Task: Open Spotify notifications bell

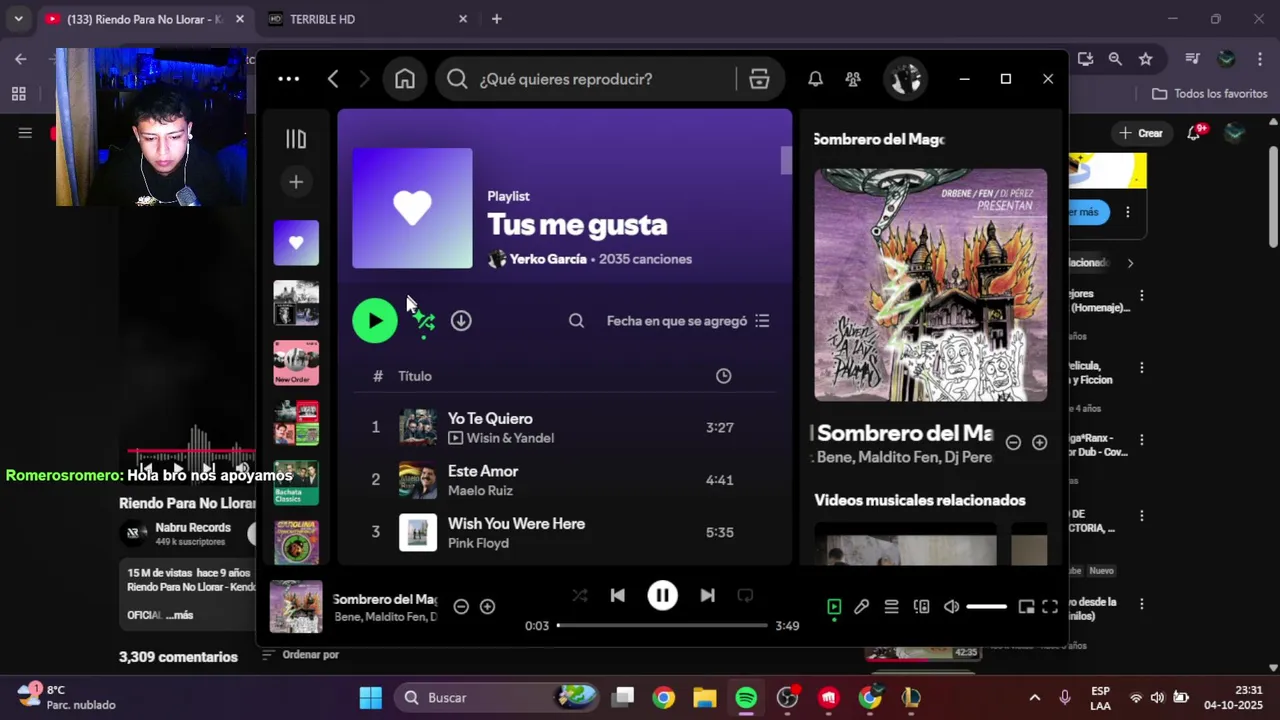Action: coord(816,79)
